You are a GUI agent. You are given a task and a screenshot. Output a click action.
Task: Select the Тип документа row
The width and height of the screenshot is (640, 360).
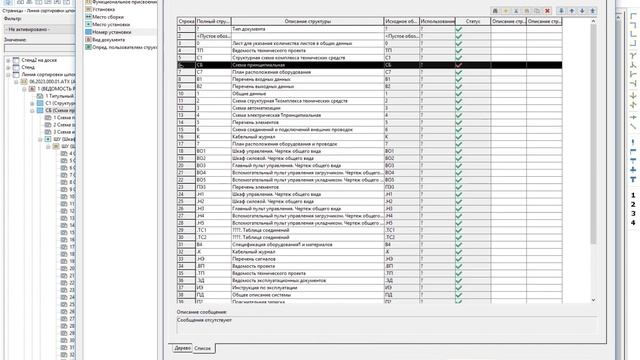pyautogui.click(x=369, y=29)
